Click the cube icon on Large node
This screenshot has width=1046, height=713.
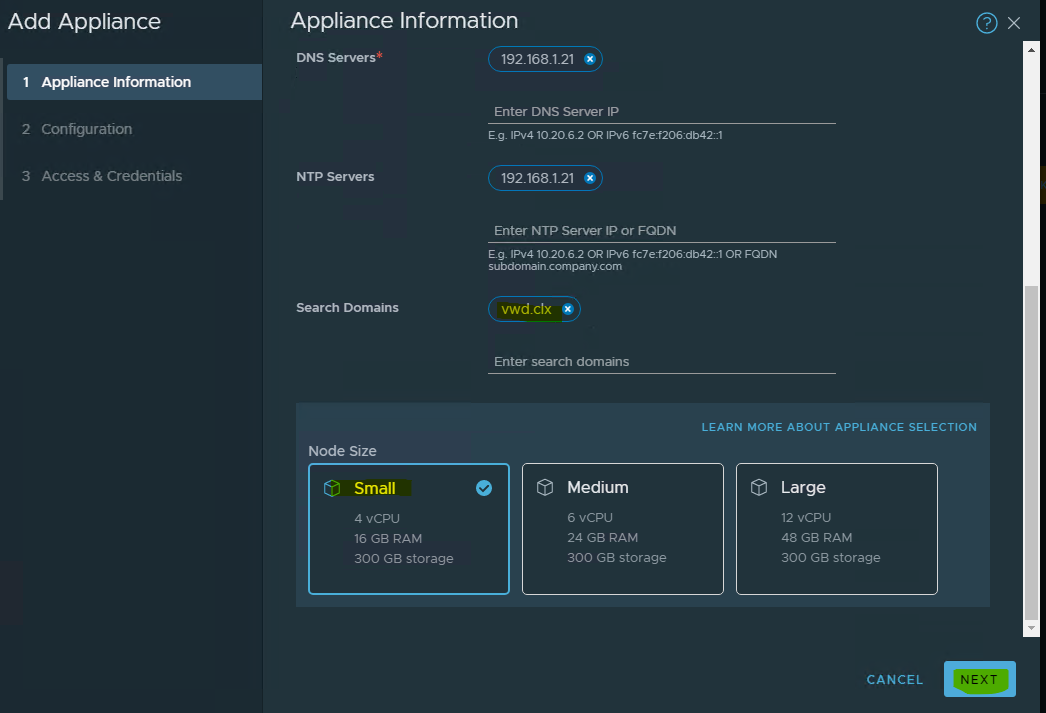(759, 488)
